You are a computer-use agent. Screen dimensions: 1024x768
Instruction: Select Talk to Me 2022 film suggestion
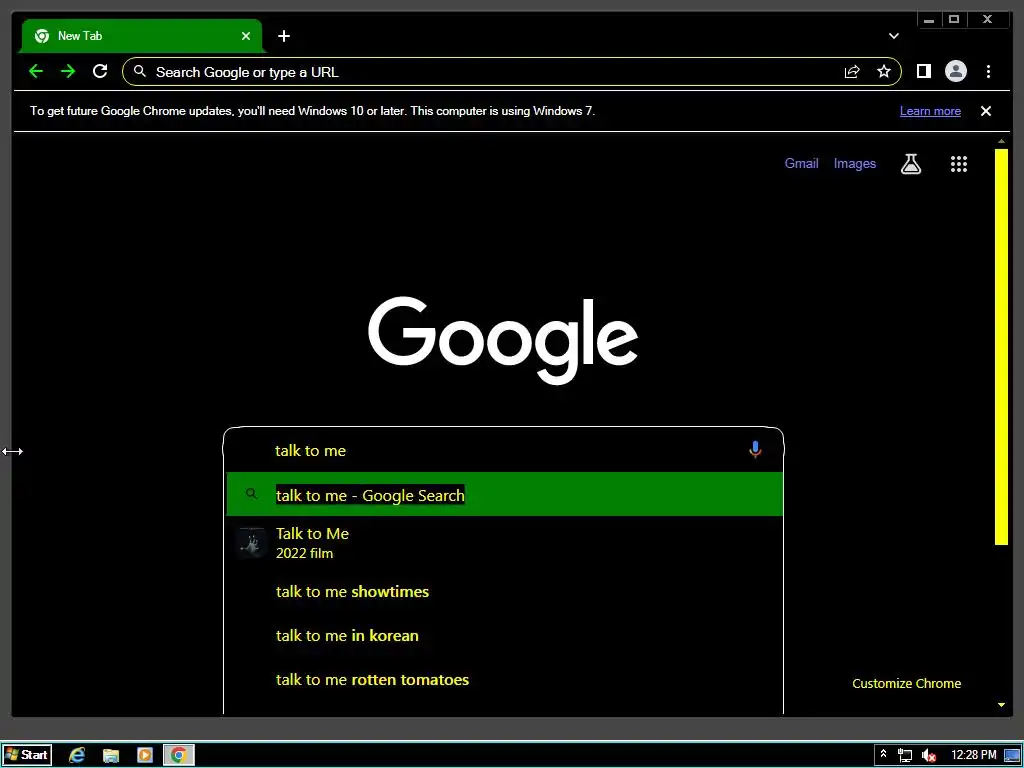504,543
